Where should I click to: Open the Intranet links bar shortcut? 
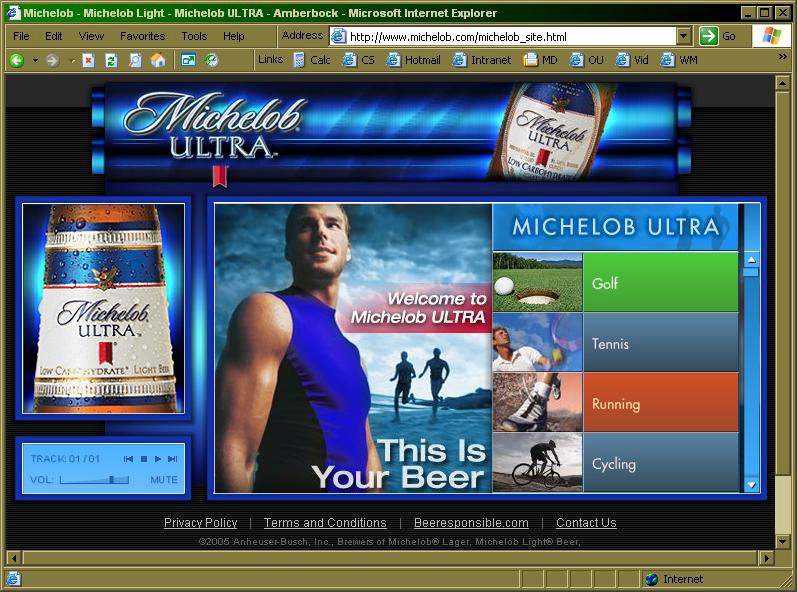click(481, 60)
